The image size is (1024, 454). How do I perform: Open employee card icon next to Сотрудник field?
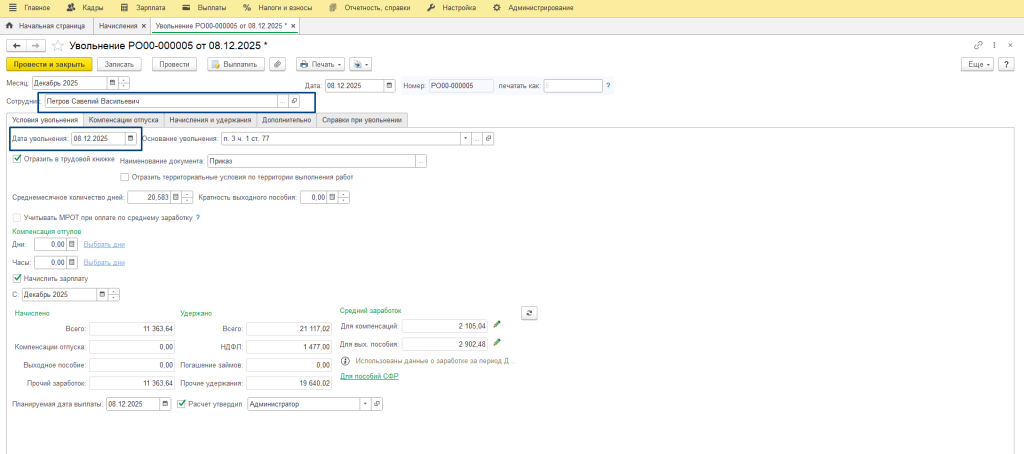pyautogui.click(x=293, y=102)
